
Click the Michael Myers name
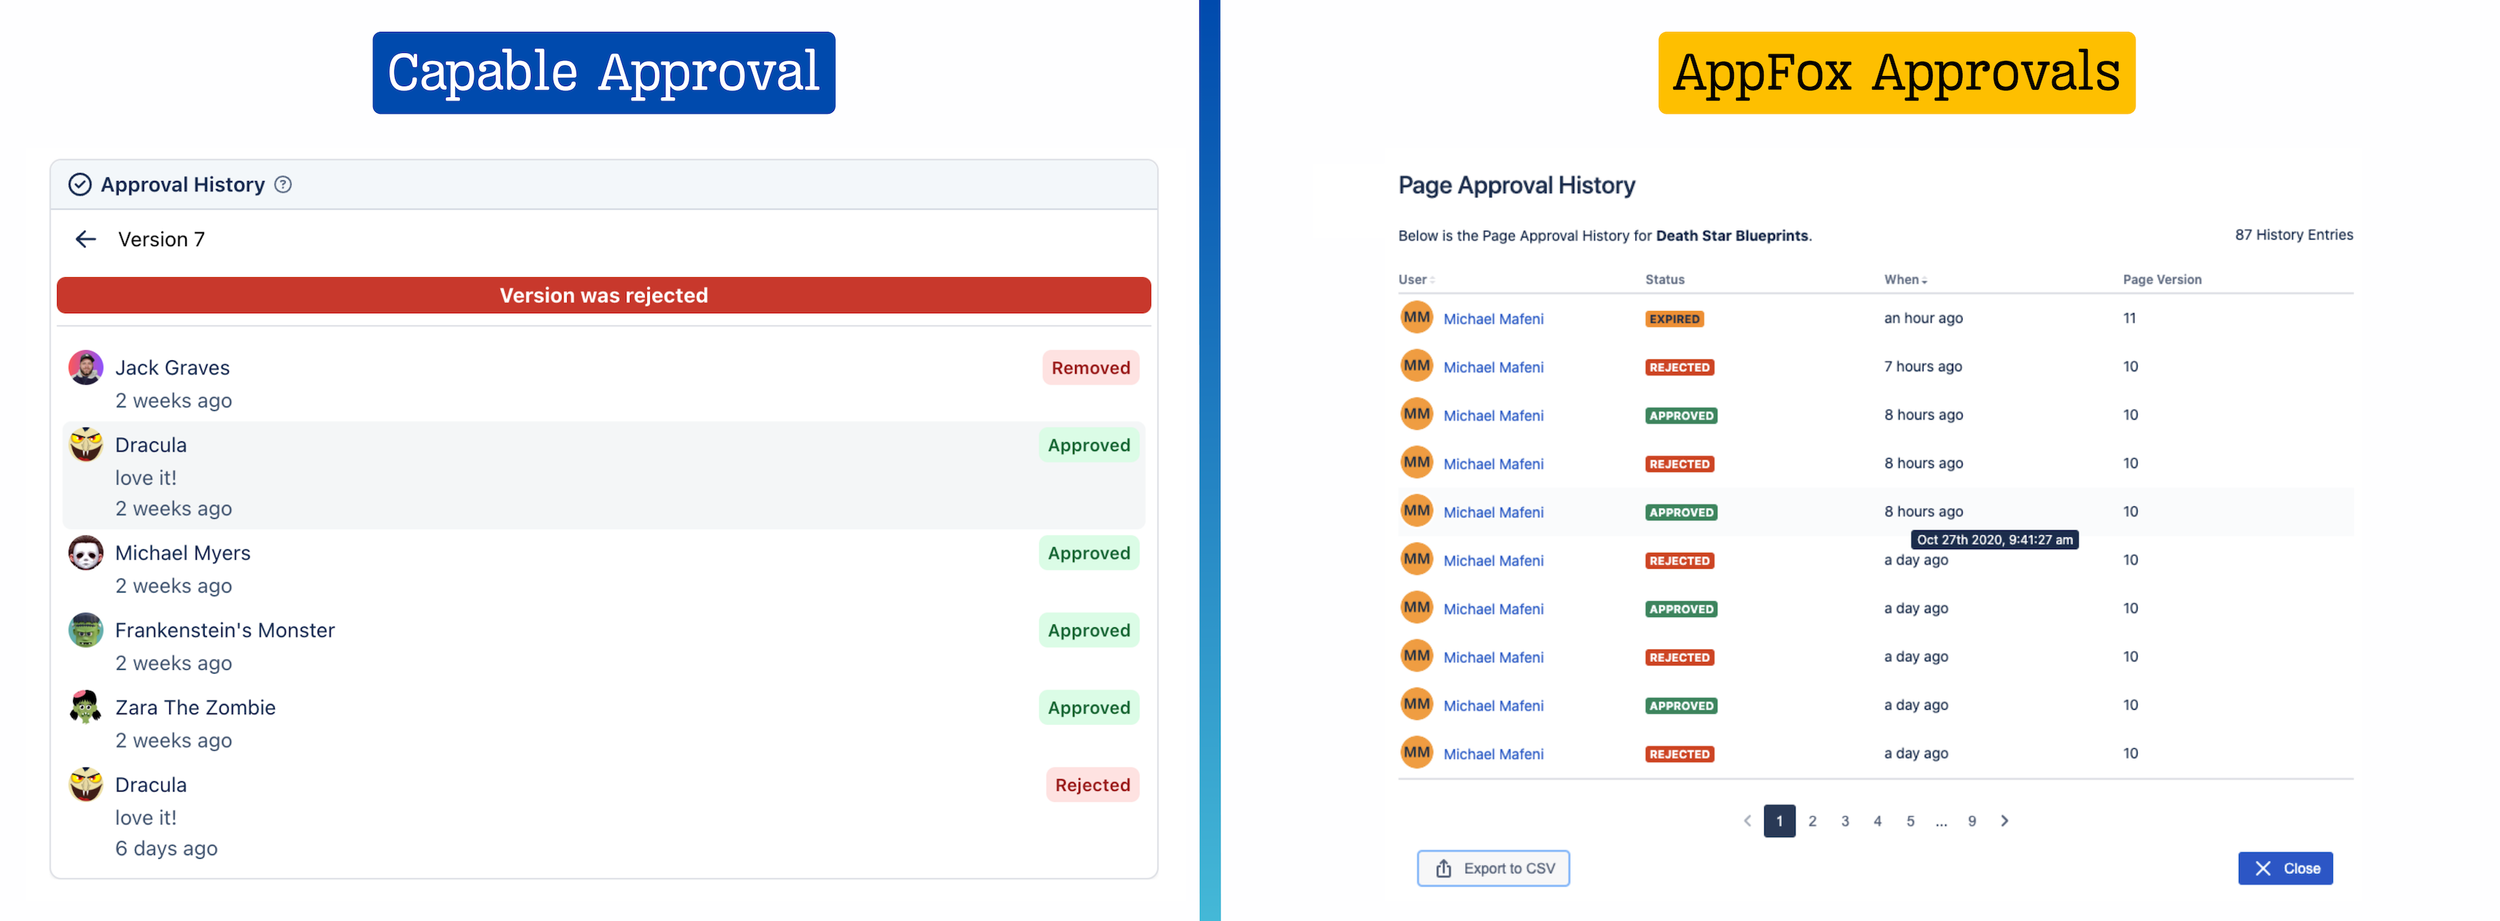point(183,552)
